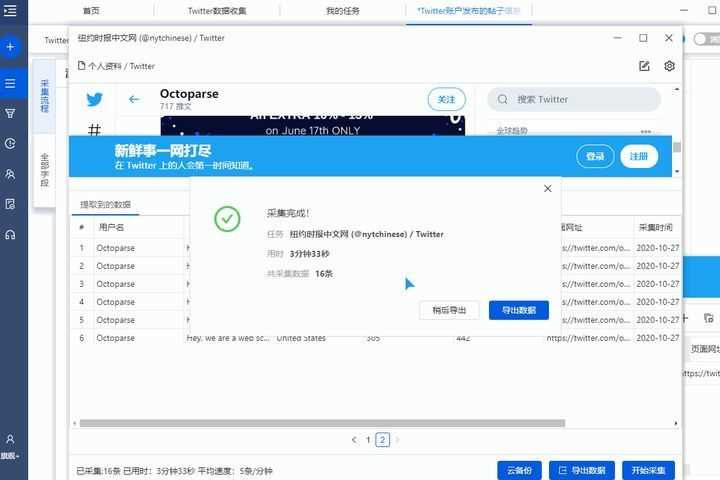Select the 提取到的数据 tab
The width and height of the screenshot is (720, 480).
pos(106,205)
